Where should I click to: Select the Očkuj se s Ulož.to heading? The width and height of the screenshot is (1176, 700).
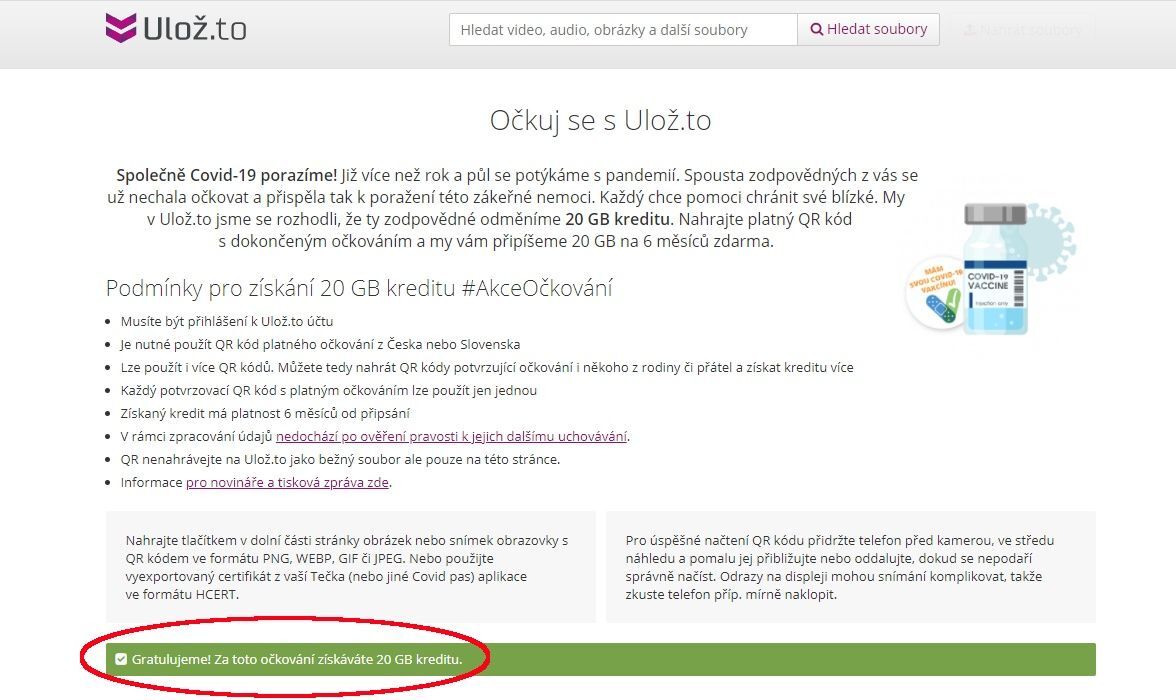click(601, 120)
